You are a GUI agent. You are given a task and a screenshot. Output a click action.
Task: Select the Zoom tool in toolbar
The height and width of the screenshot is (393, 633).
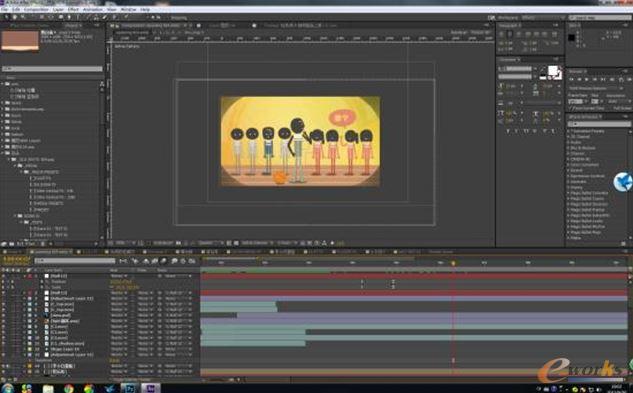[23, 17]
